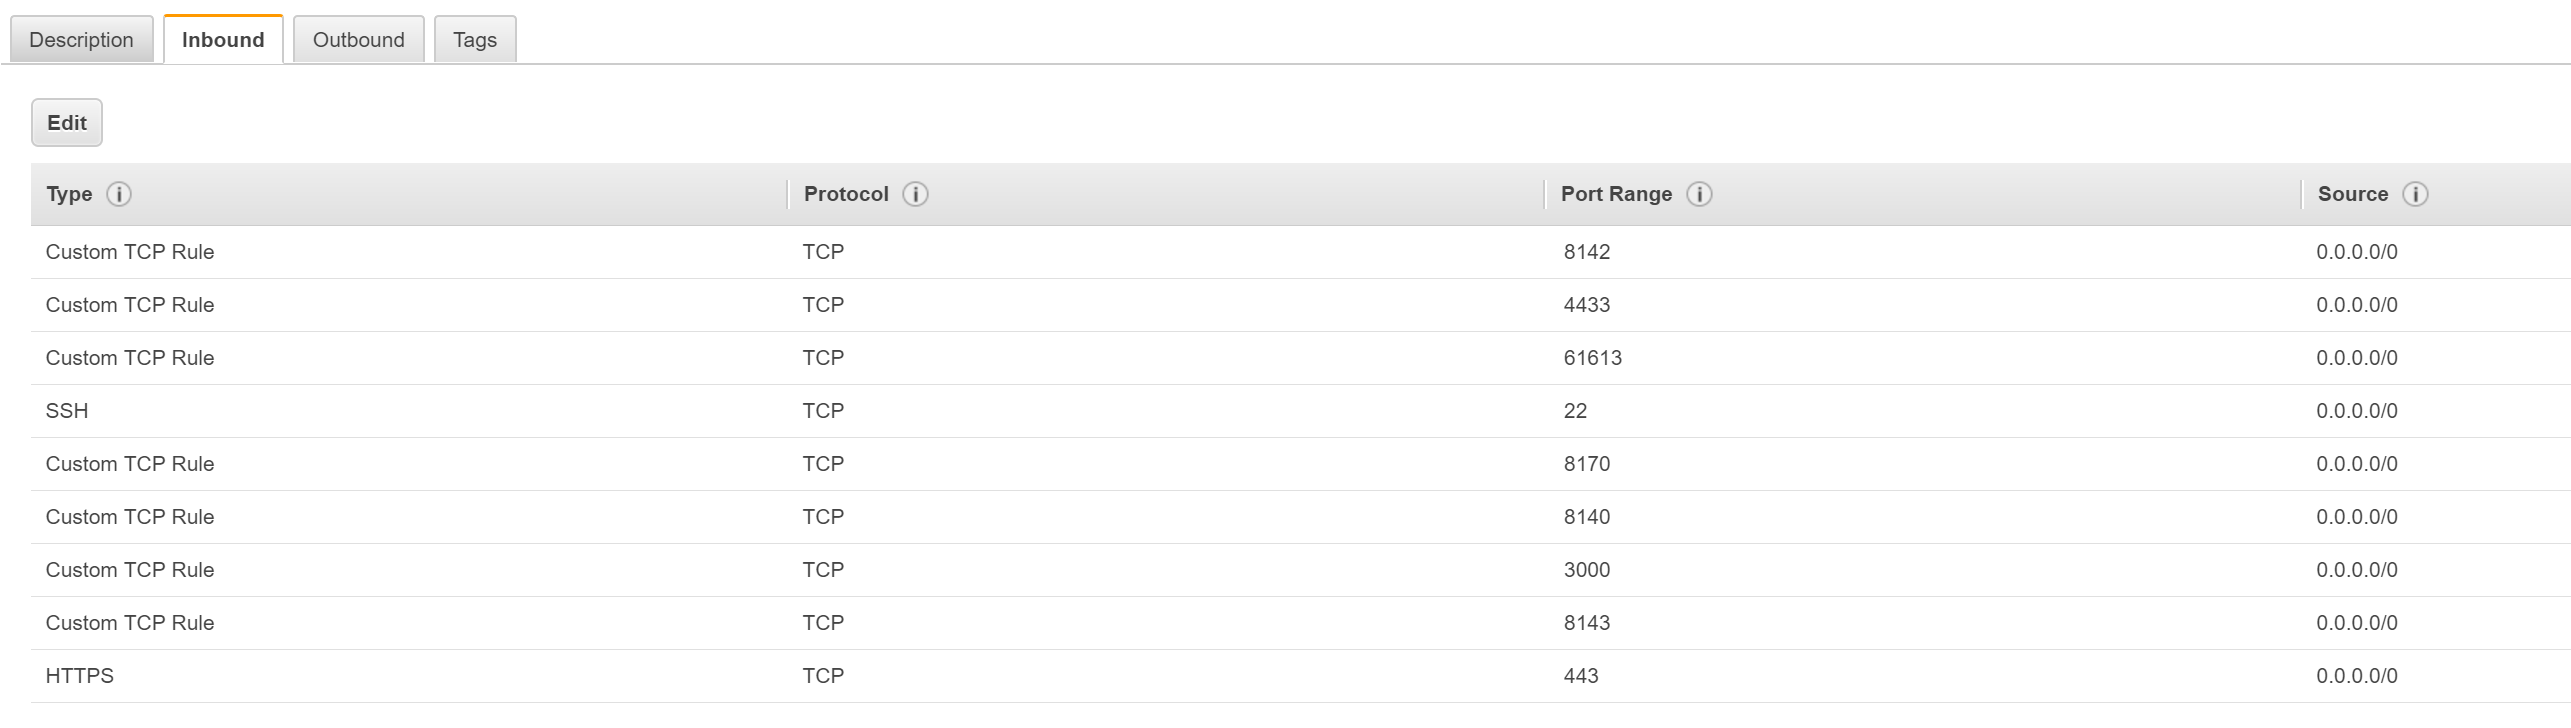This screenshot has width=2571, height=728.
Task: Select the HTTPS rule row
Action: point(80,676)
